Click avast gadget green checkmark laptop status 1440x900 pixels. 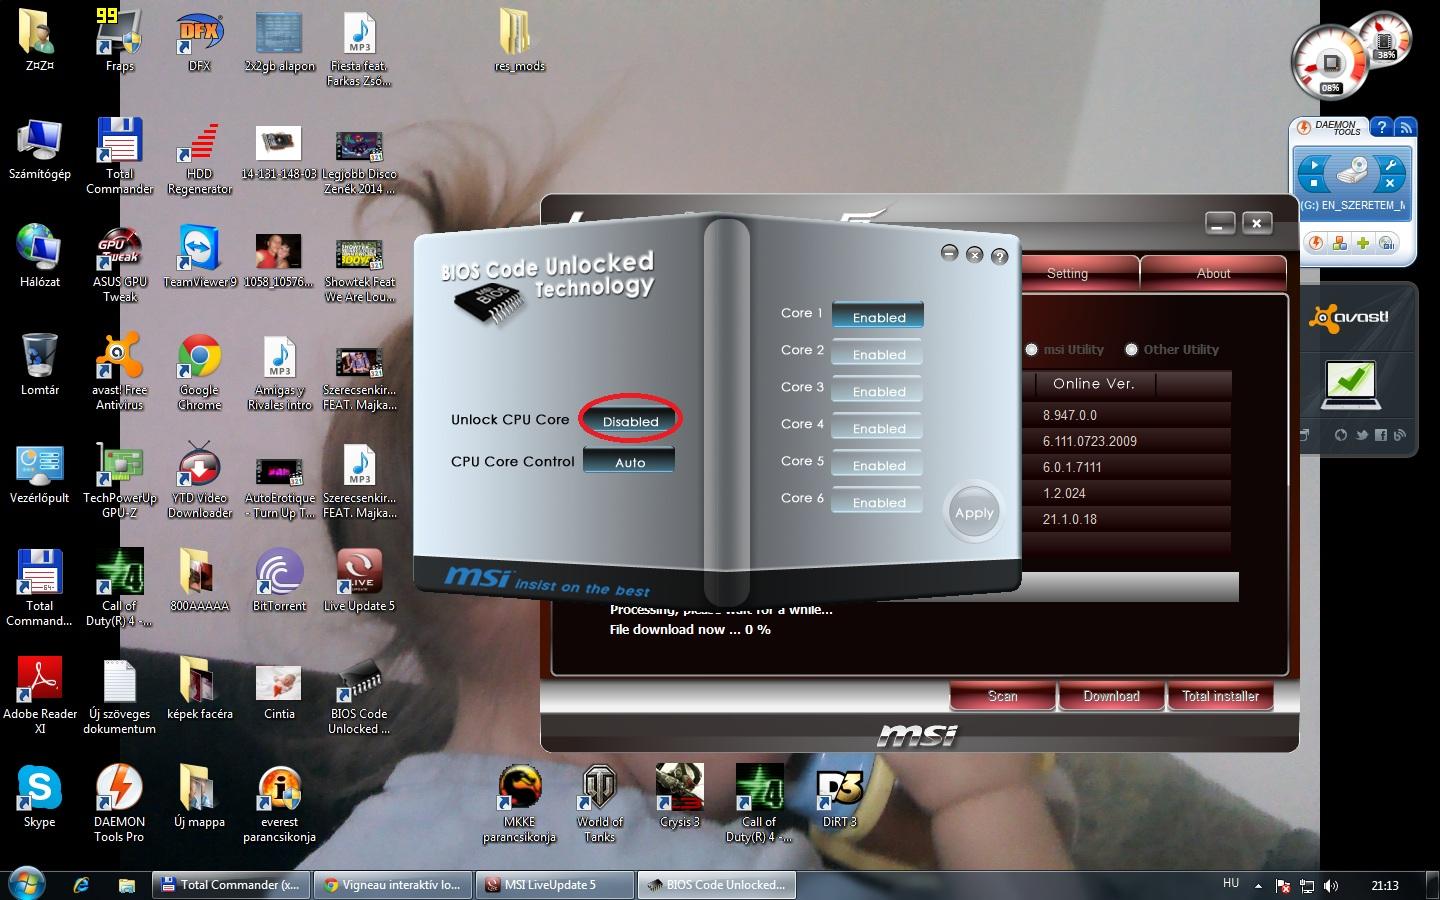tap(1350, 384)
